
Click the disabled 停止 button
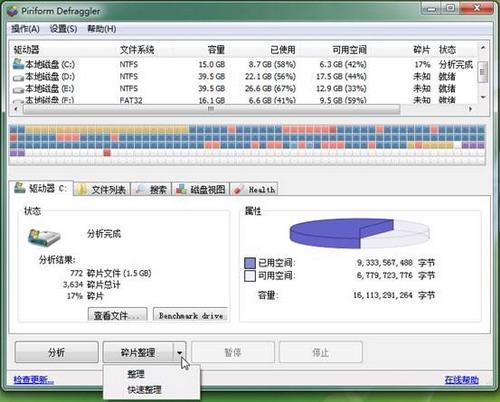(x=321, y=352)
